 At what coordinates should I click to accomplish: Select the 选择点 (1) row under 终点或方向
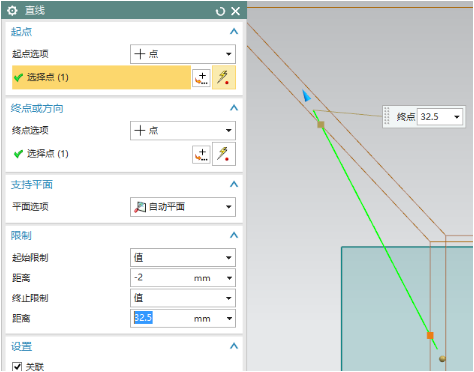pyautogui.click(x=101, y=154)
